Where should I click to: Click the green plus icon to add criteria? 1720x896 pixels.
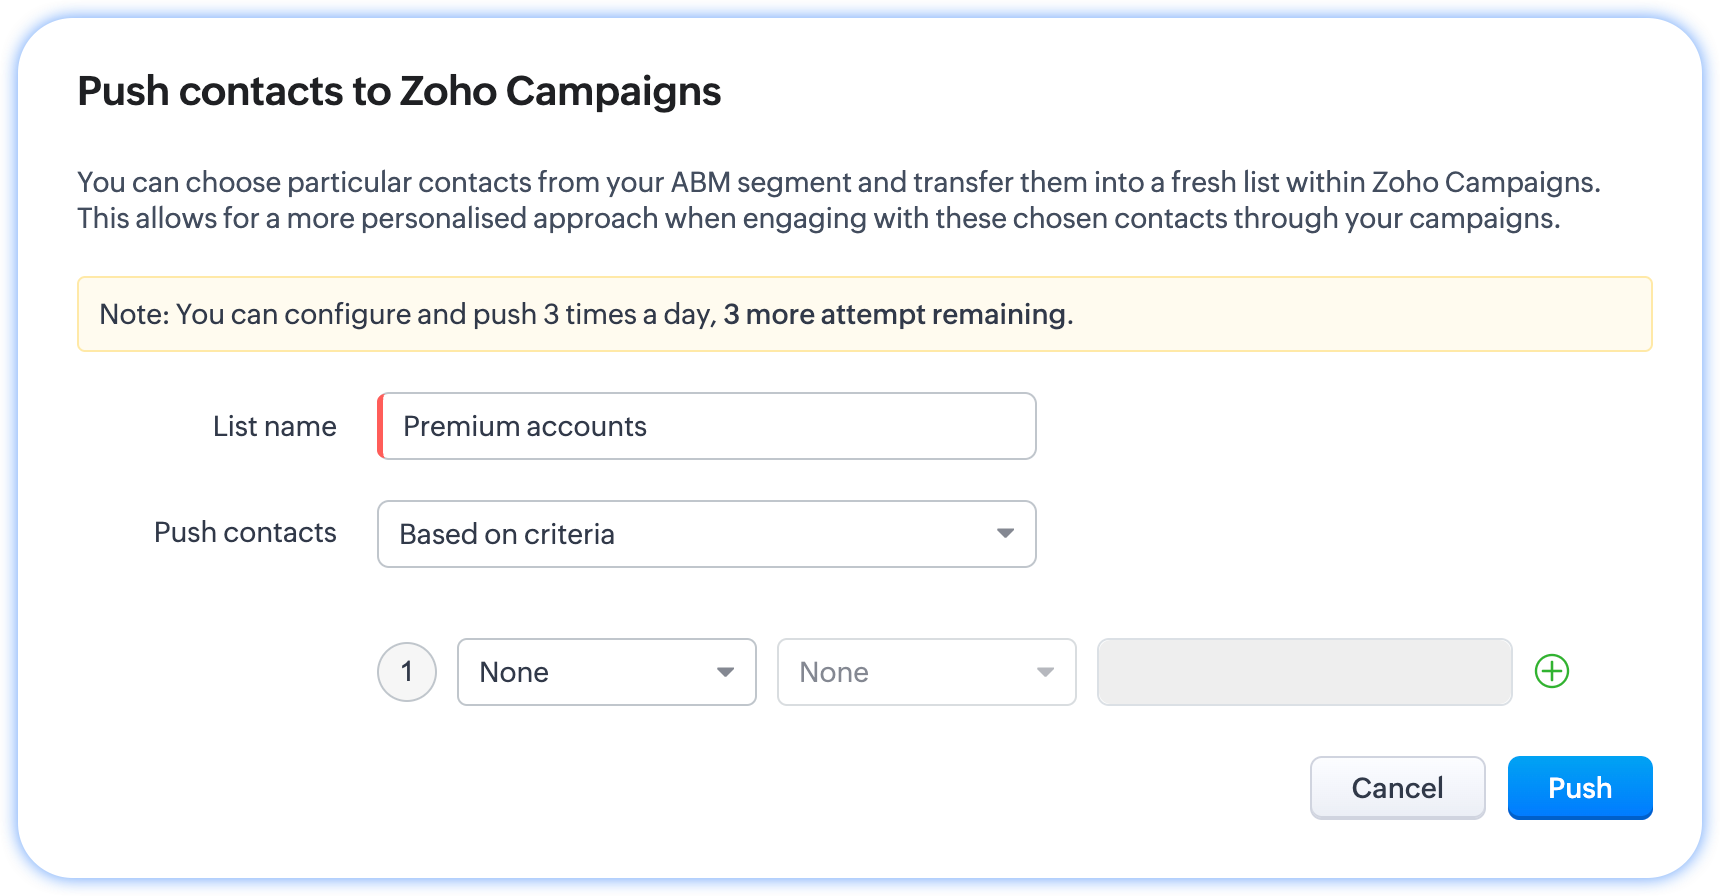tap(1551, 671)
